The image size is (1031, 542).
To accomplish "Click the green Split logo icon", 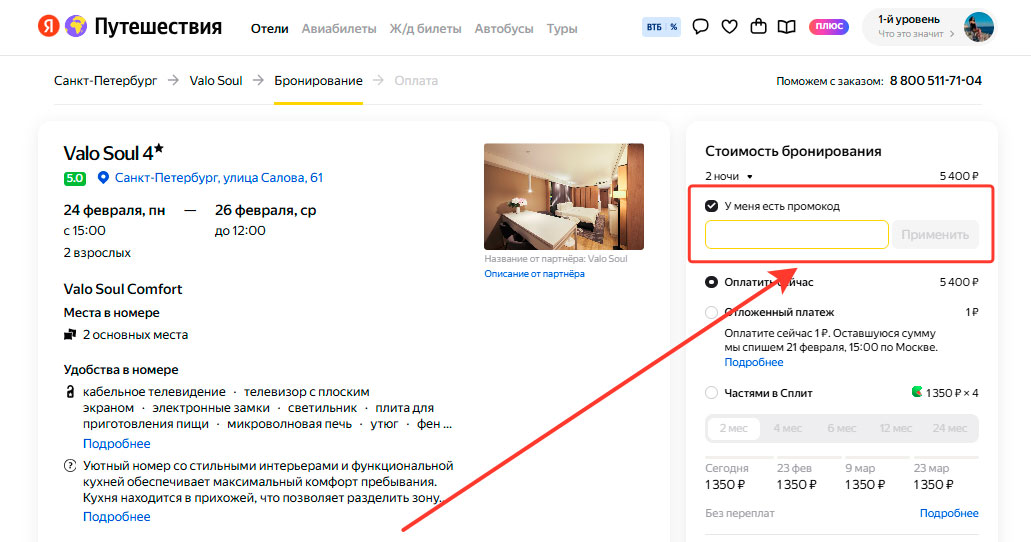I will 917,392.
